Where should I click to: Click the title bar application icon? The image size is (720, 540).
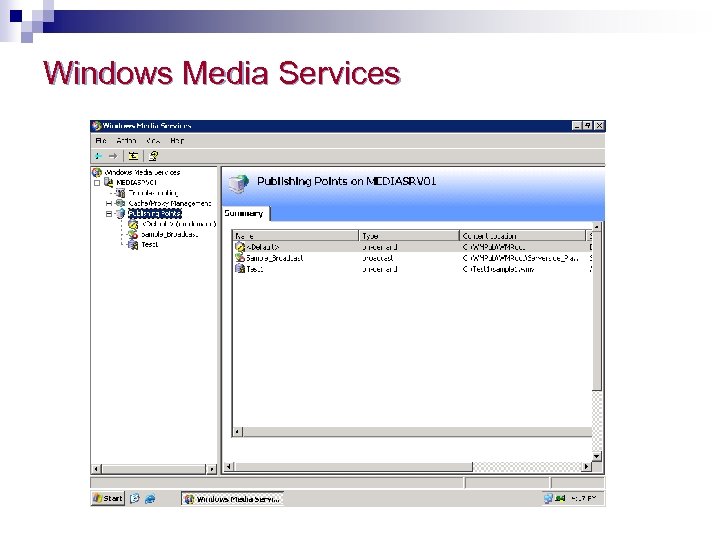click(96, 126)
